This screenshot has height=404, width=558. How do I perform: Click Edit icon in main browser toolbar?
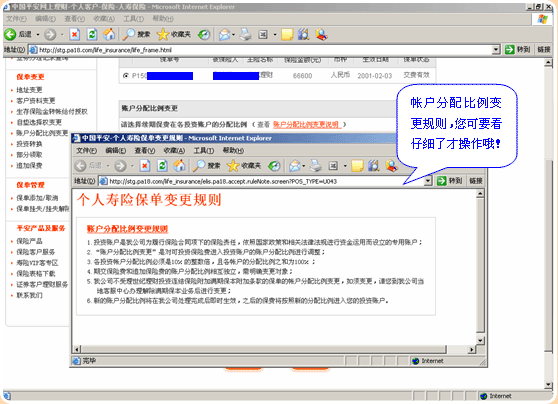(263, 35)
